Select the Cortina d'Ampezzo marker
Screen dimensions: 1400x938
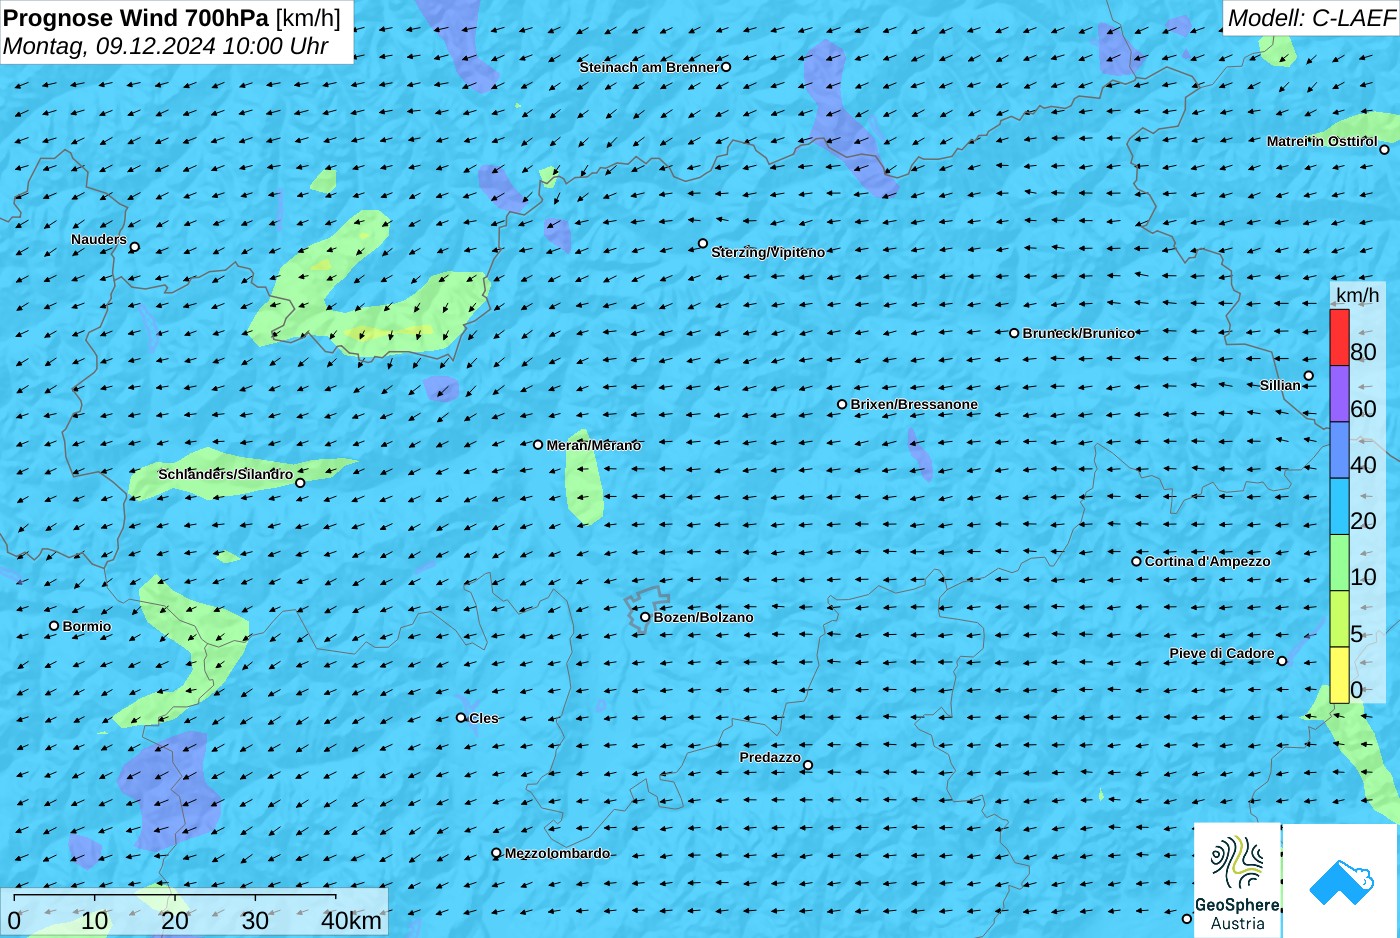click(1136, 561)
